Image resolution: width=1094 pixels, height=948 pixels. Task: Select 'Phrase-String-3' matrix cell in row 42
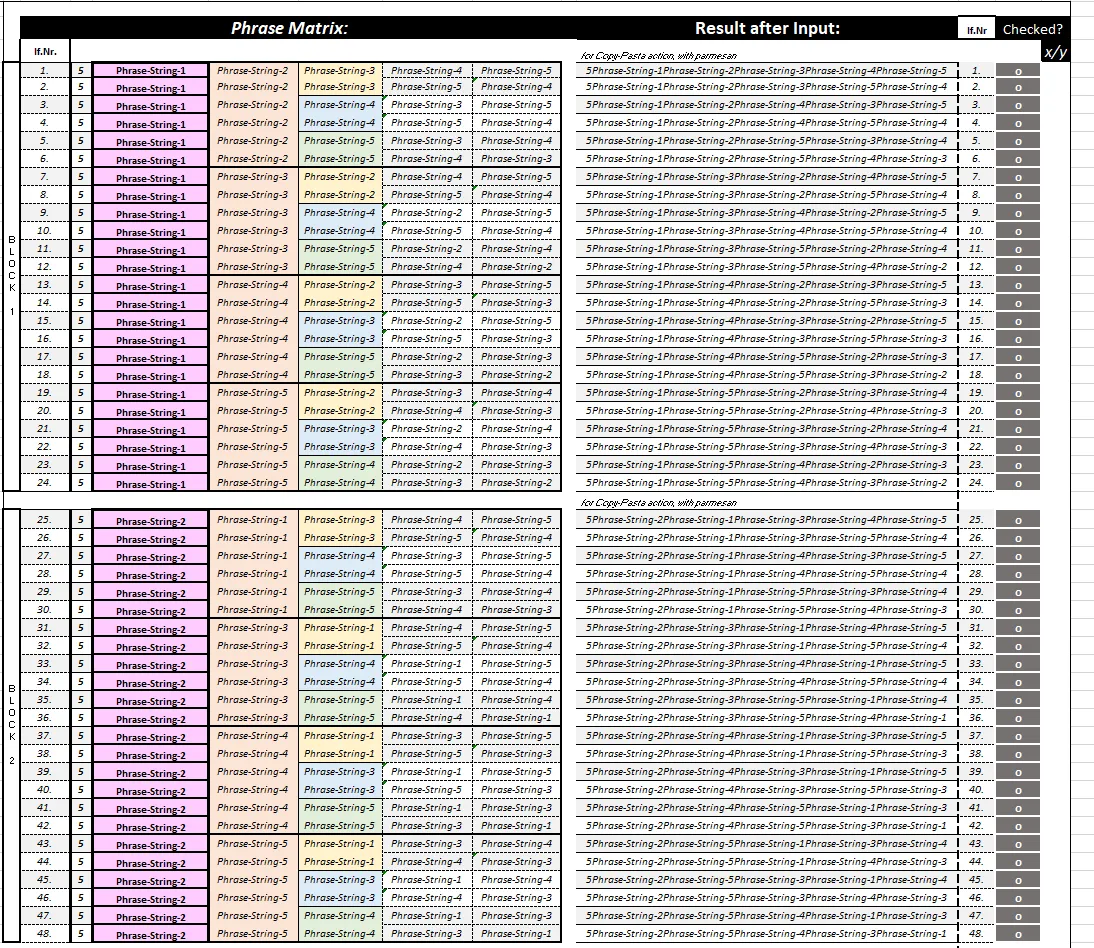pos(426,826)
